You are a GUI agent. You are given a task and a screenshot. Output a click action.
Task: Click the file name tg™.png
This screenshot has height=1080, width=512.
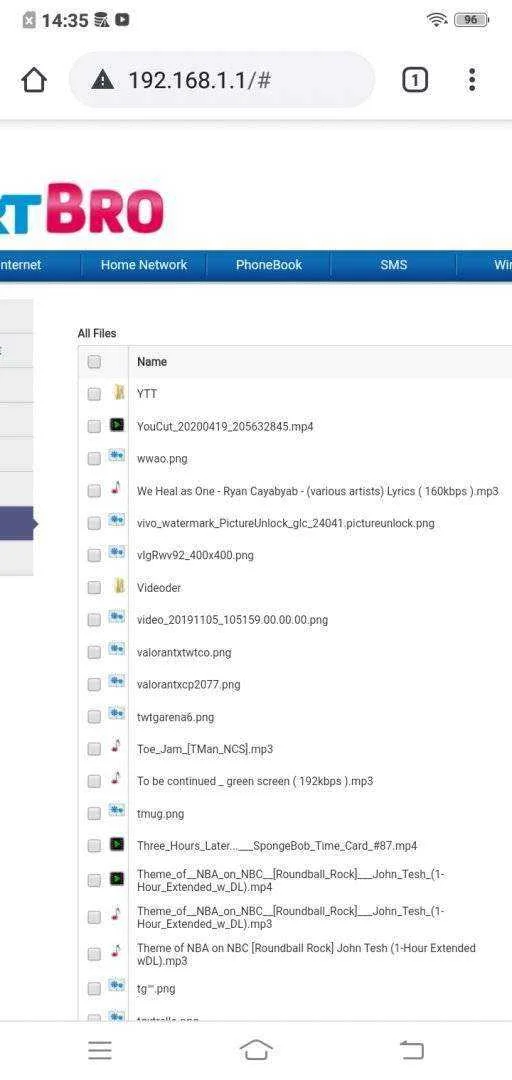156,988
